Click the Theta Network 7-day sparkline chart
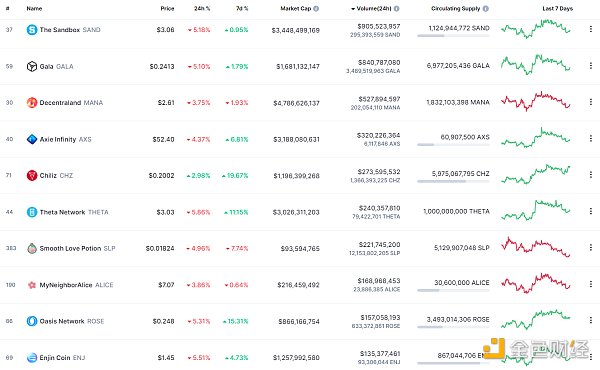Screen dimensions: 600x370 [536, 211]
